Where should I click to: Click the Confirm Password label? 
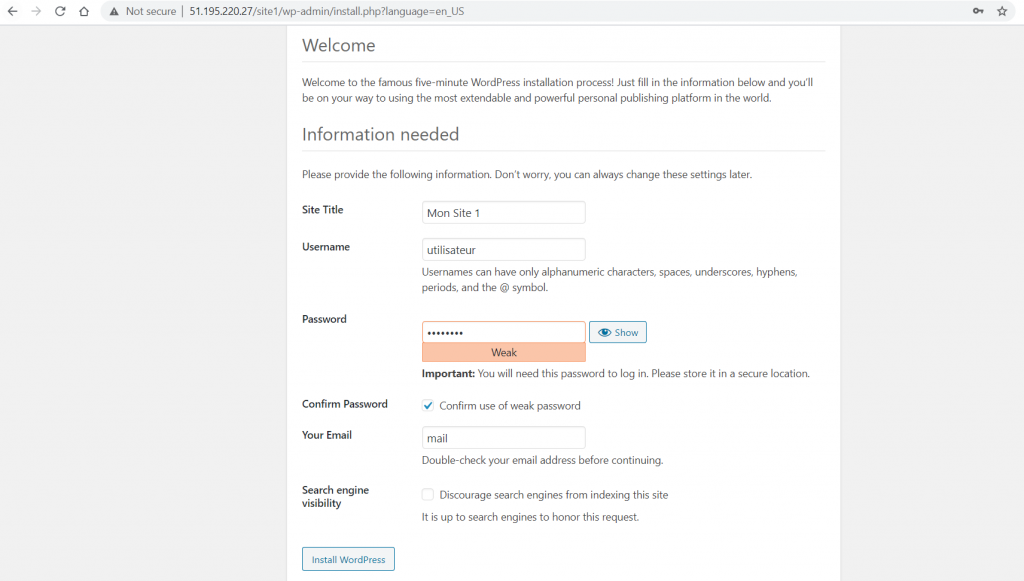pos(345,404)
